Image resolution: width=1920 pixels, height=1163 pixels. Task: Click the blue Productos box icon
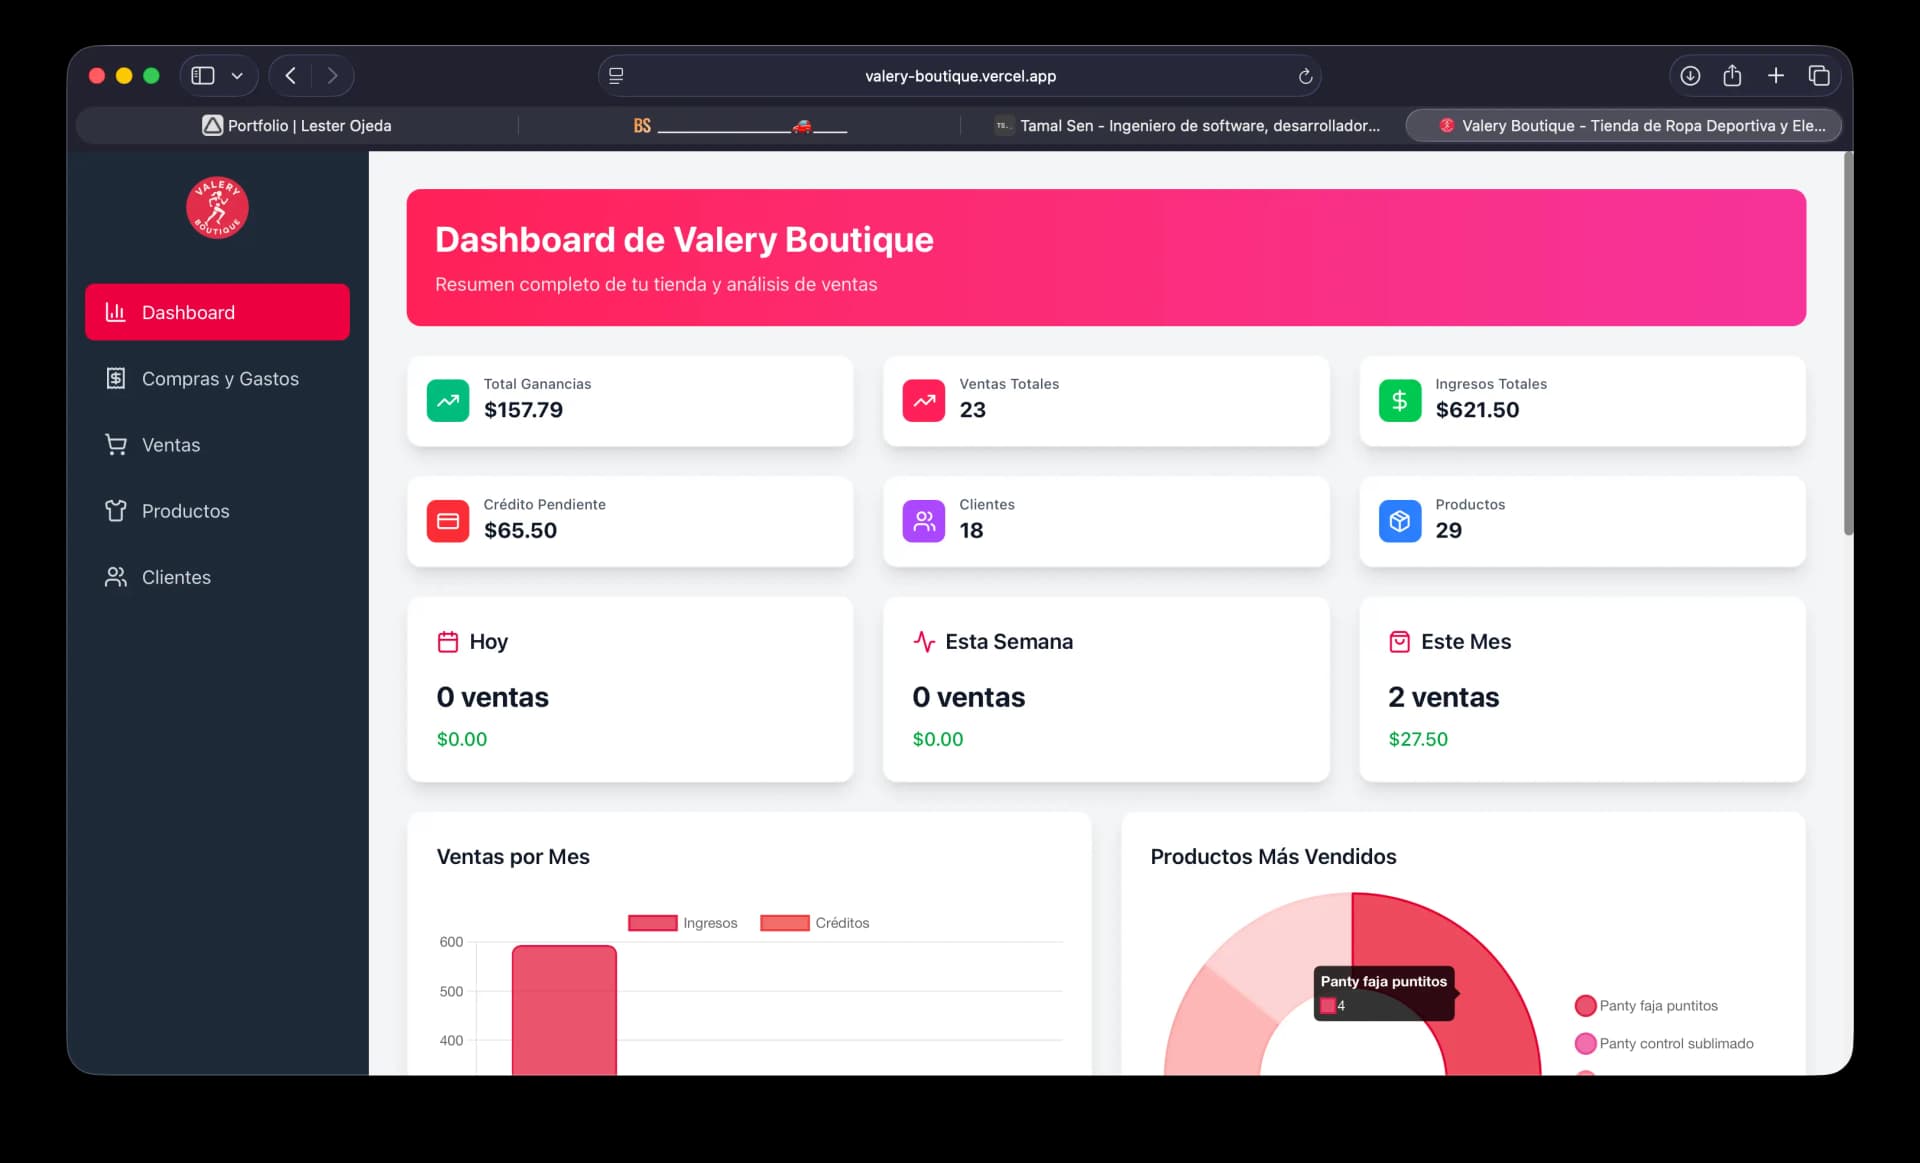[1399, 521]
